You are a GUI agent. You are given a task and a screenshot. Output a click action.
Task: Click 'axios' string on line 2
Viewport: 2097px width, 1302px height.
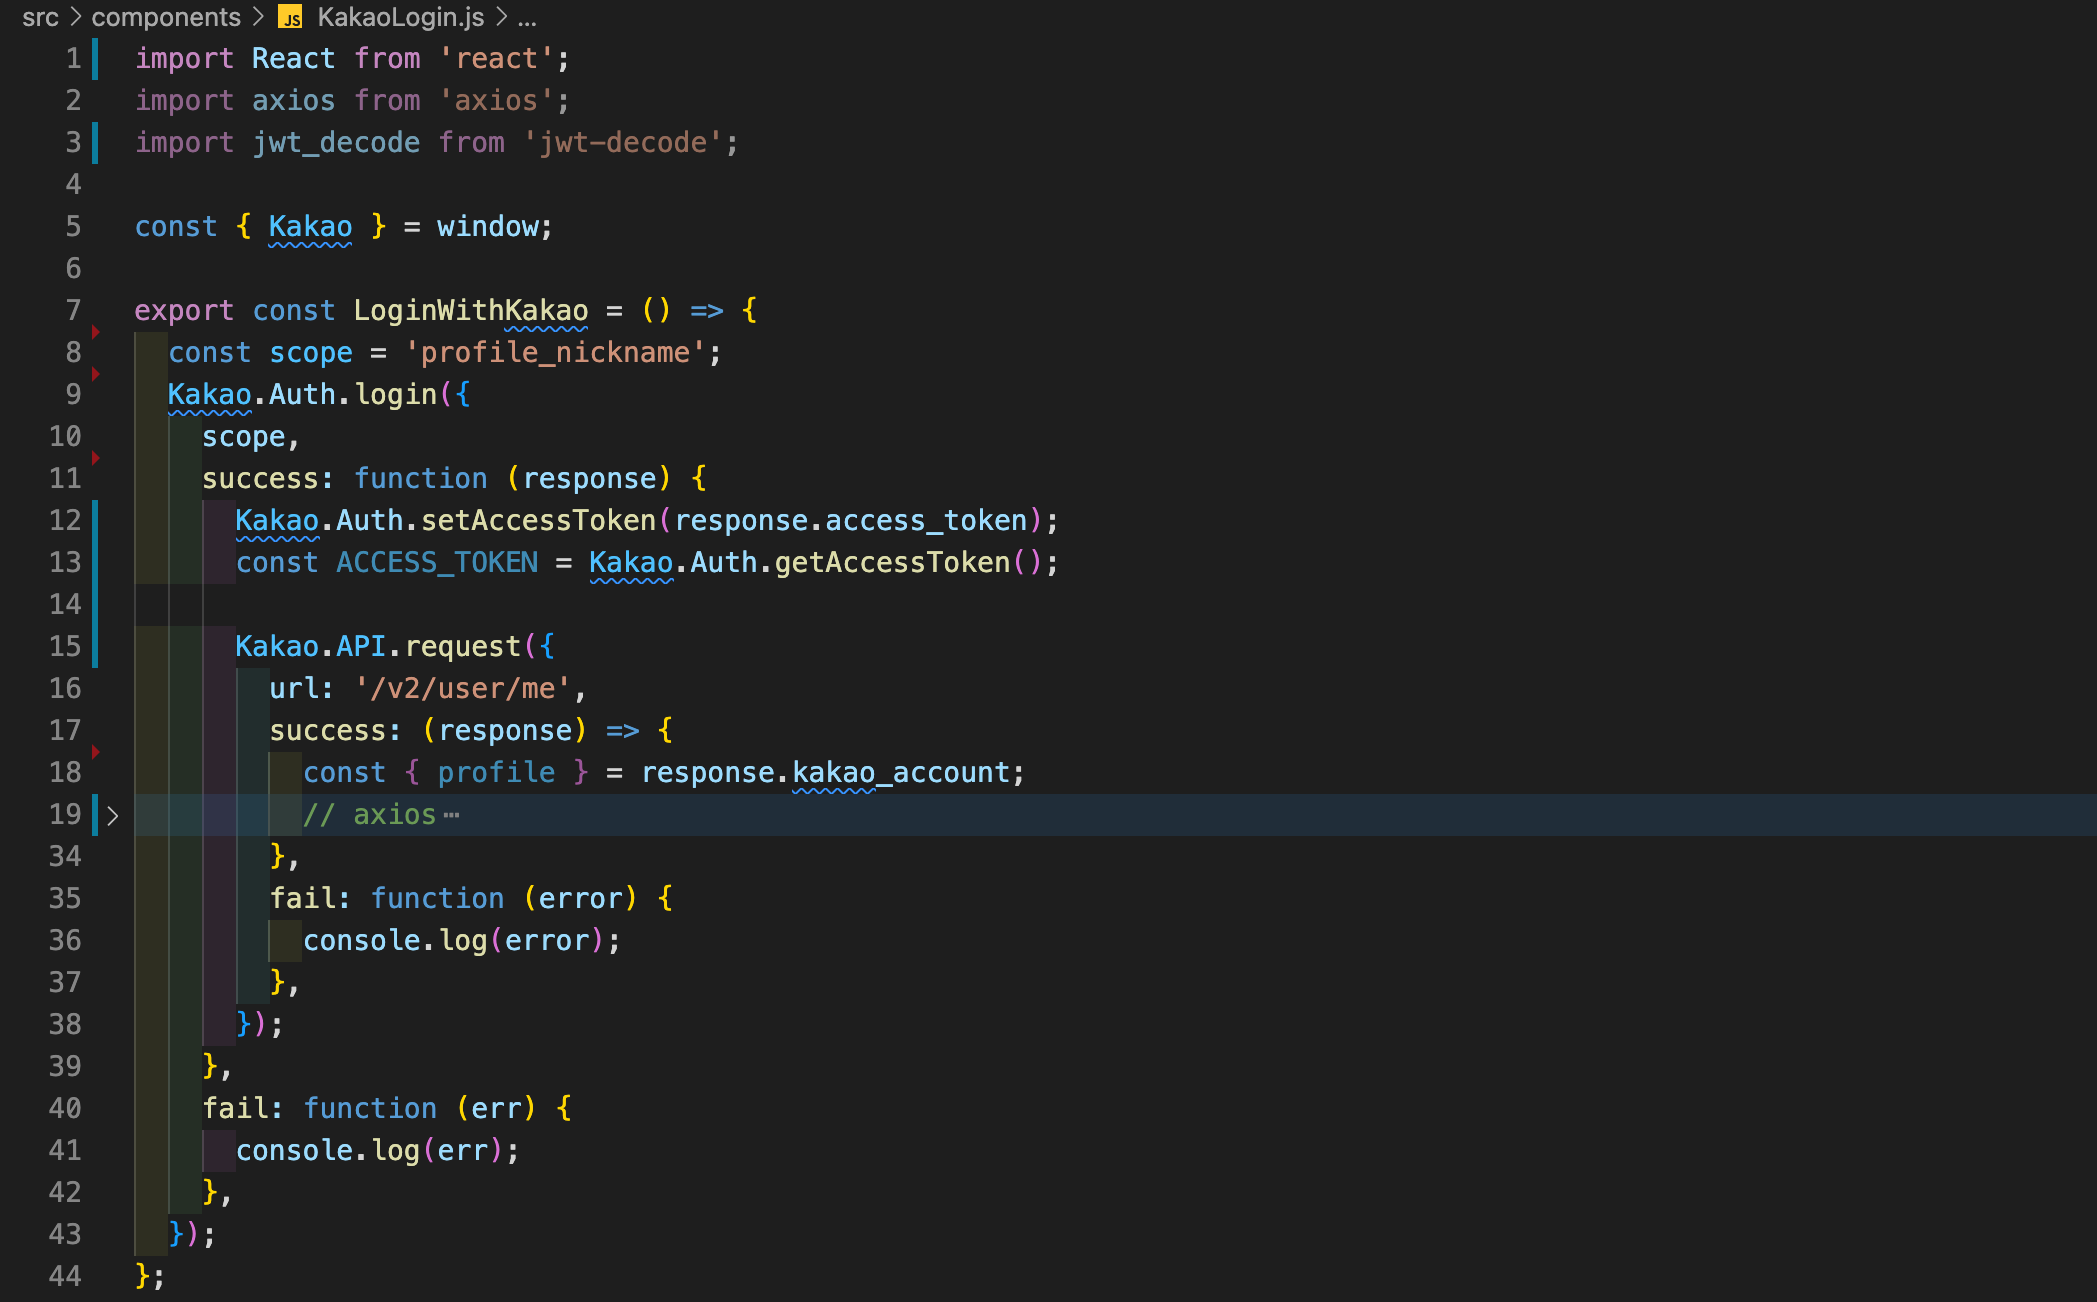tap(496, 101)
